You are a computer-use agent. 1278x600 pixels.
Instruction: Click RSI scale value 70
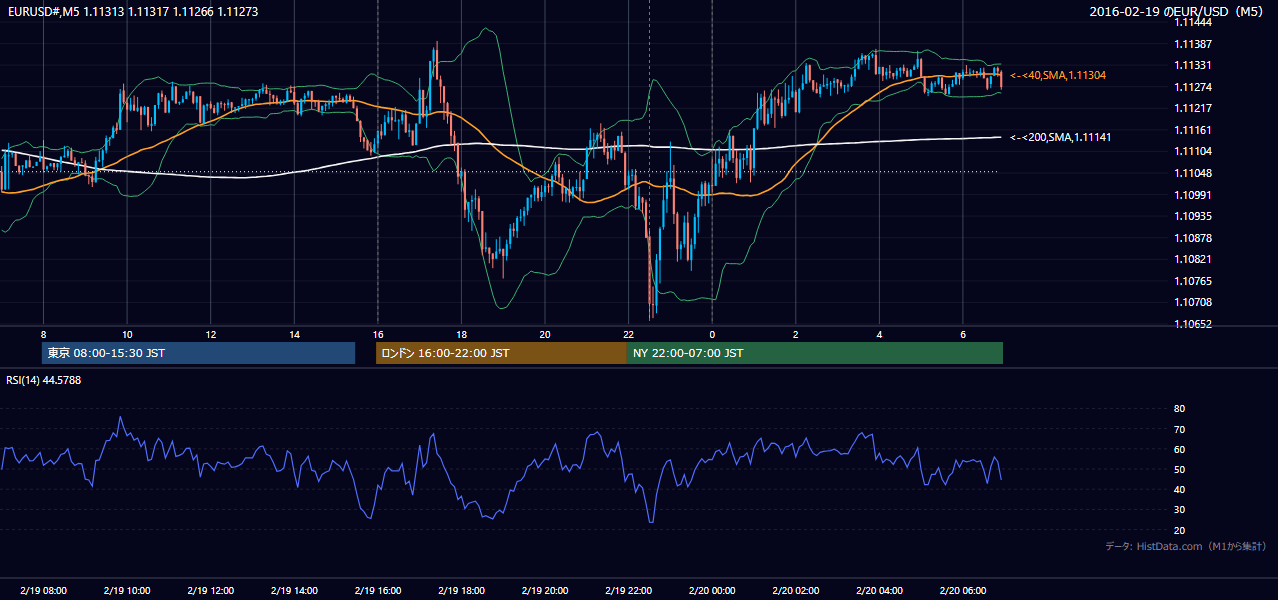coord(1180,429)
